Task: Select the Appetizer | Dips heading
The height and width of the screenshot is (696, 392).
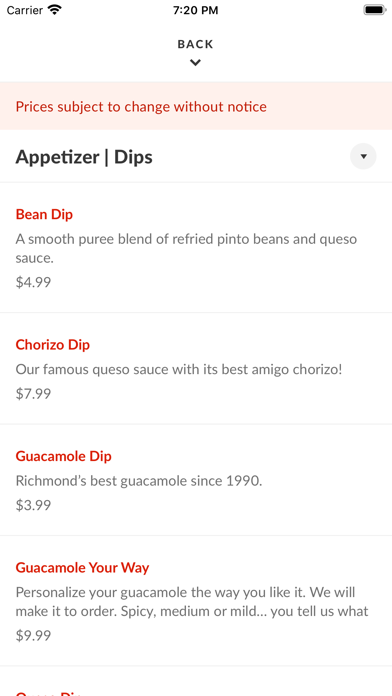Action: [84, 157]
